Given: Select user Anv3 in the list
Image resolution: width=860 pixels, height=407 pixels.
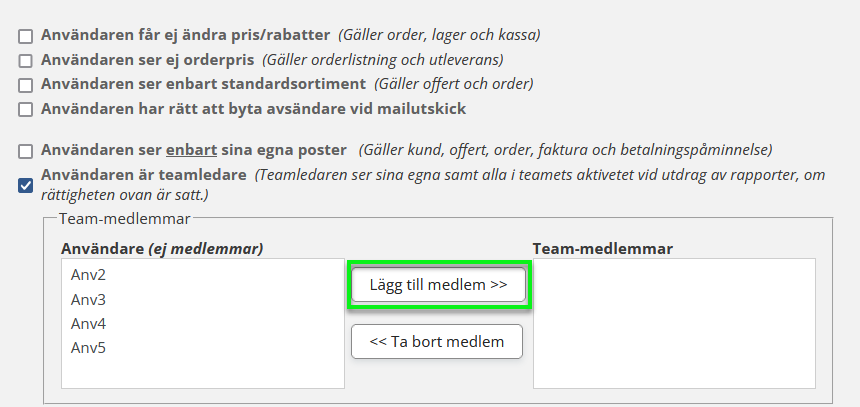Looking at the screenshot, I should coord(89,300).
